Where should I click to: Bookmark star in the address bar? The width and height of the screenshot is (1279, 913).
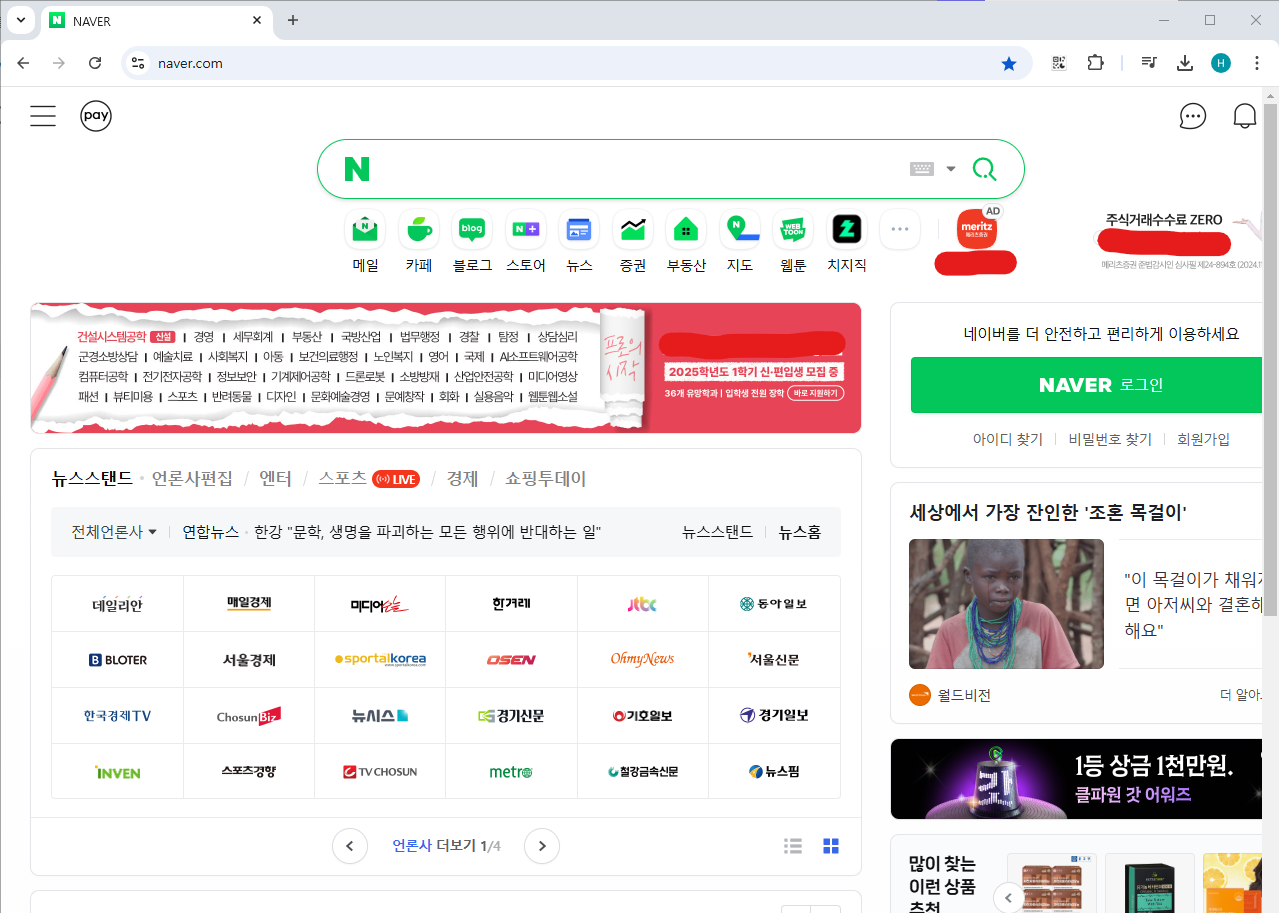[x=1009, y=63]
